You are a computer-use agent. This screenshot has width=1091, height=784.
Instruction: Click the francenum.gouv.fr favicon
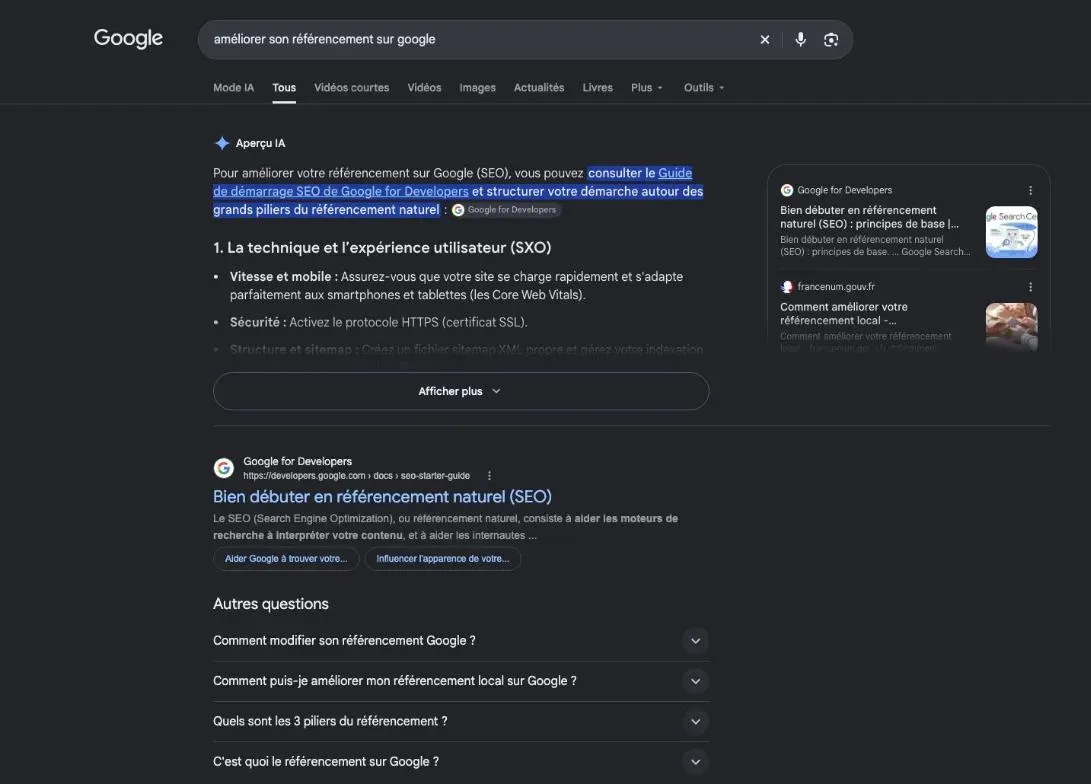click(787, 287)
